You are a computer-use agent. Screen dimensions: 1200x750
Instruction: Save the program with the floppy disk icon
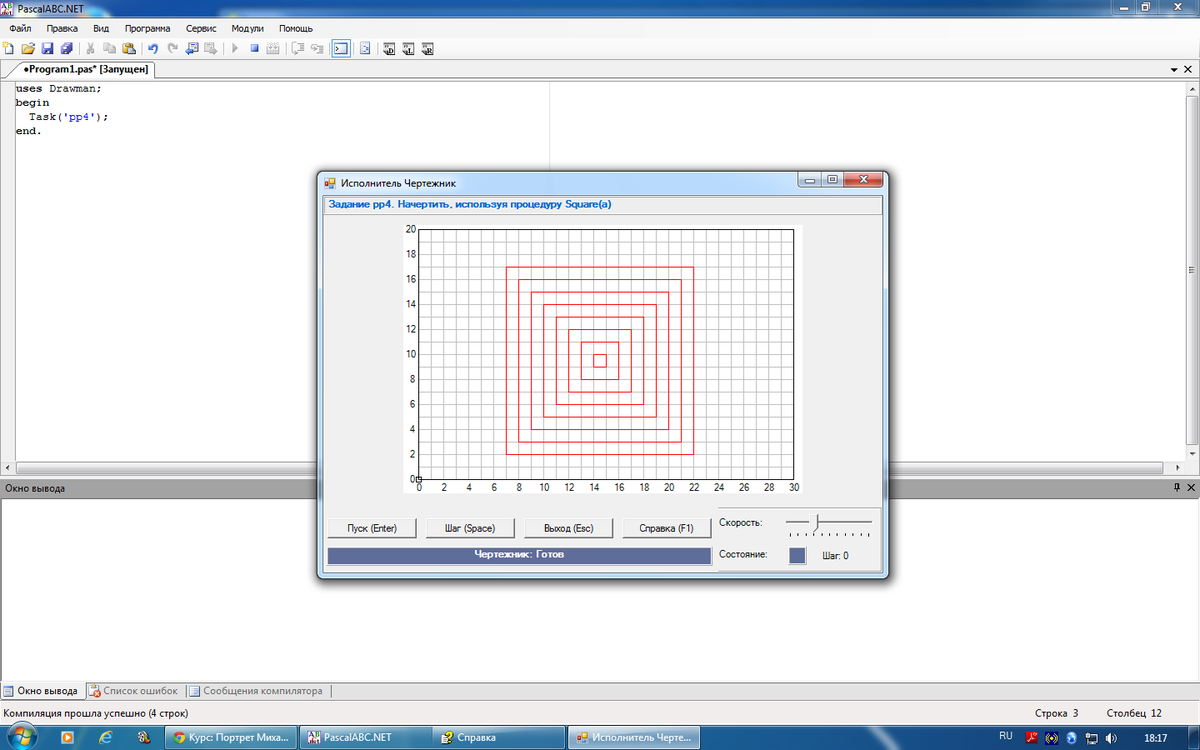coord(47,48)
